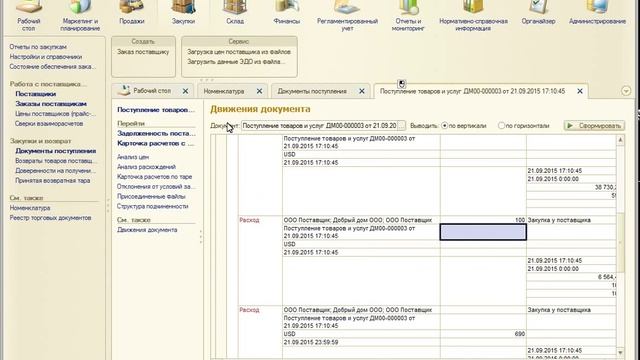Select first Расход row label
The image size is (640, 360).
coord(249,220)
